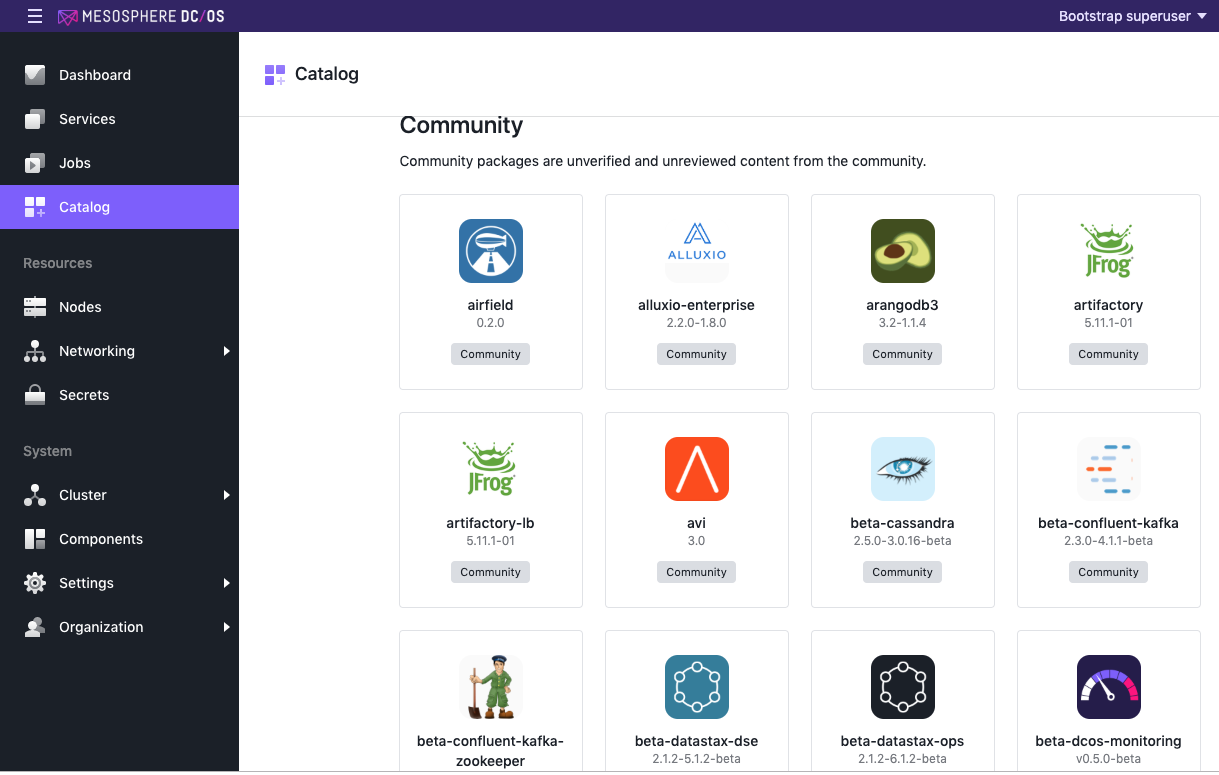
Task: Click the Community badge on avi card
Action: (x=697, y=572)
